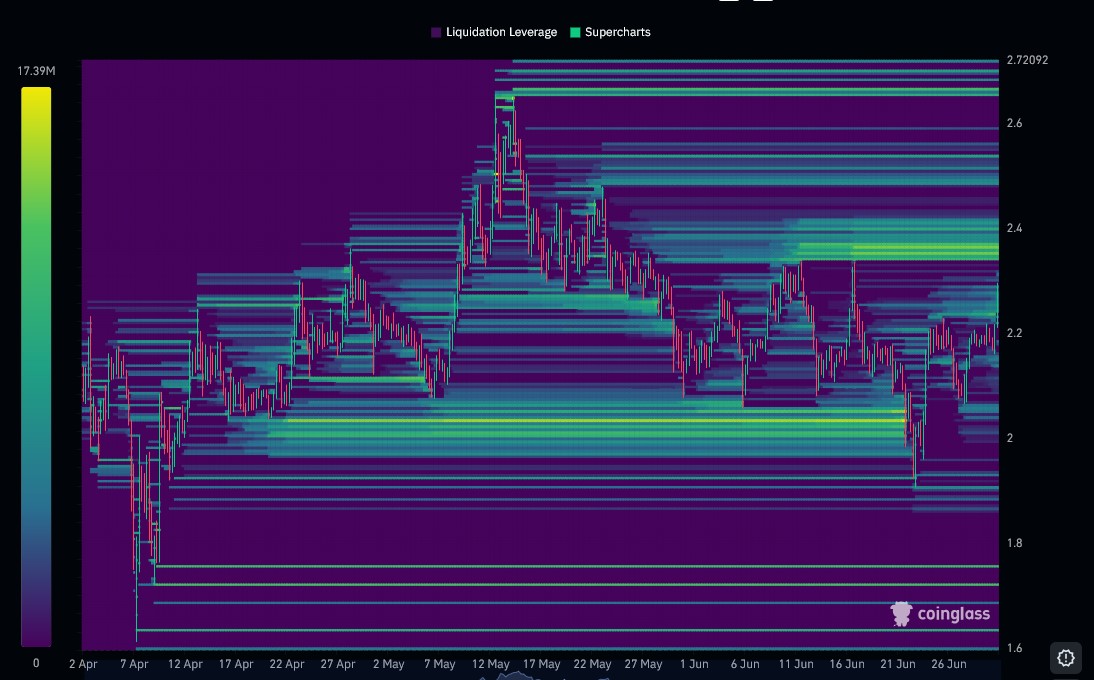Click the 26 Jun date label
1094x680 pixels.
[x=949, y=664]
